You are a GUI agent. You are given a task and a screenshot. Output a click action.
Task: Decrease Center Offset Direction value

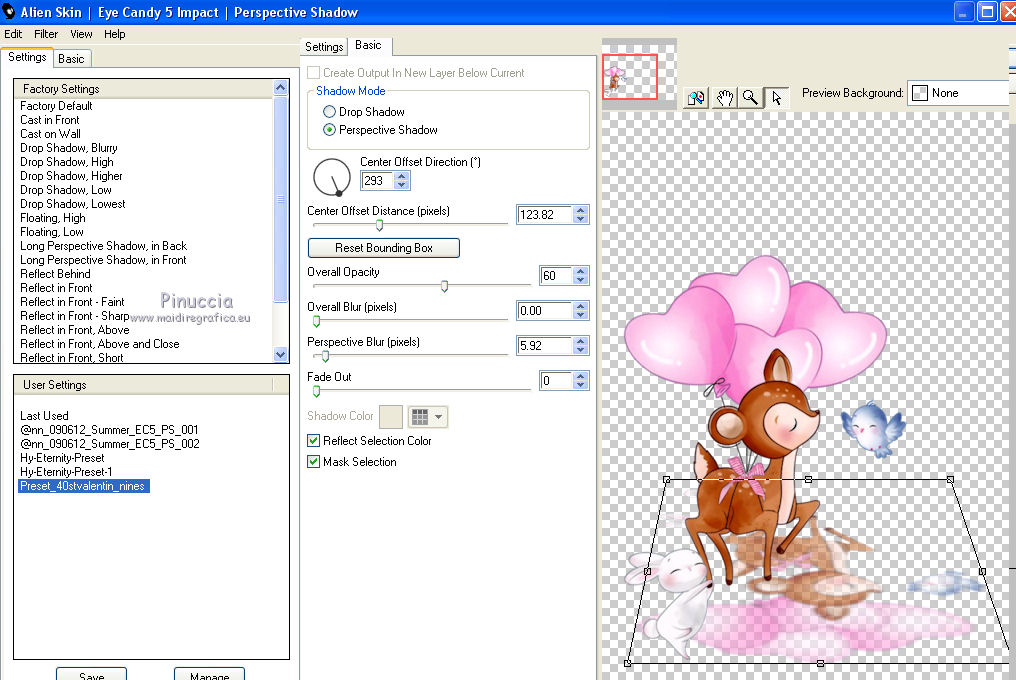pos(402,185)
